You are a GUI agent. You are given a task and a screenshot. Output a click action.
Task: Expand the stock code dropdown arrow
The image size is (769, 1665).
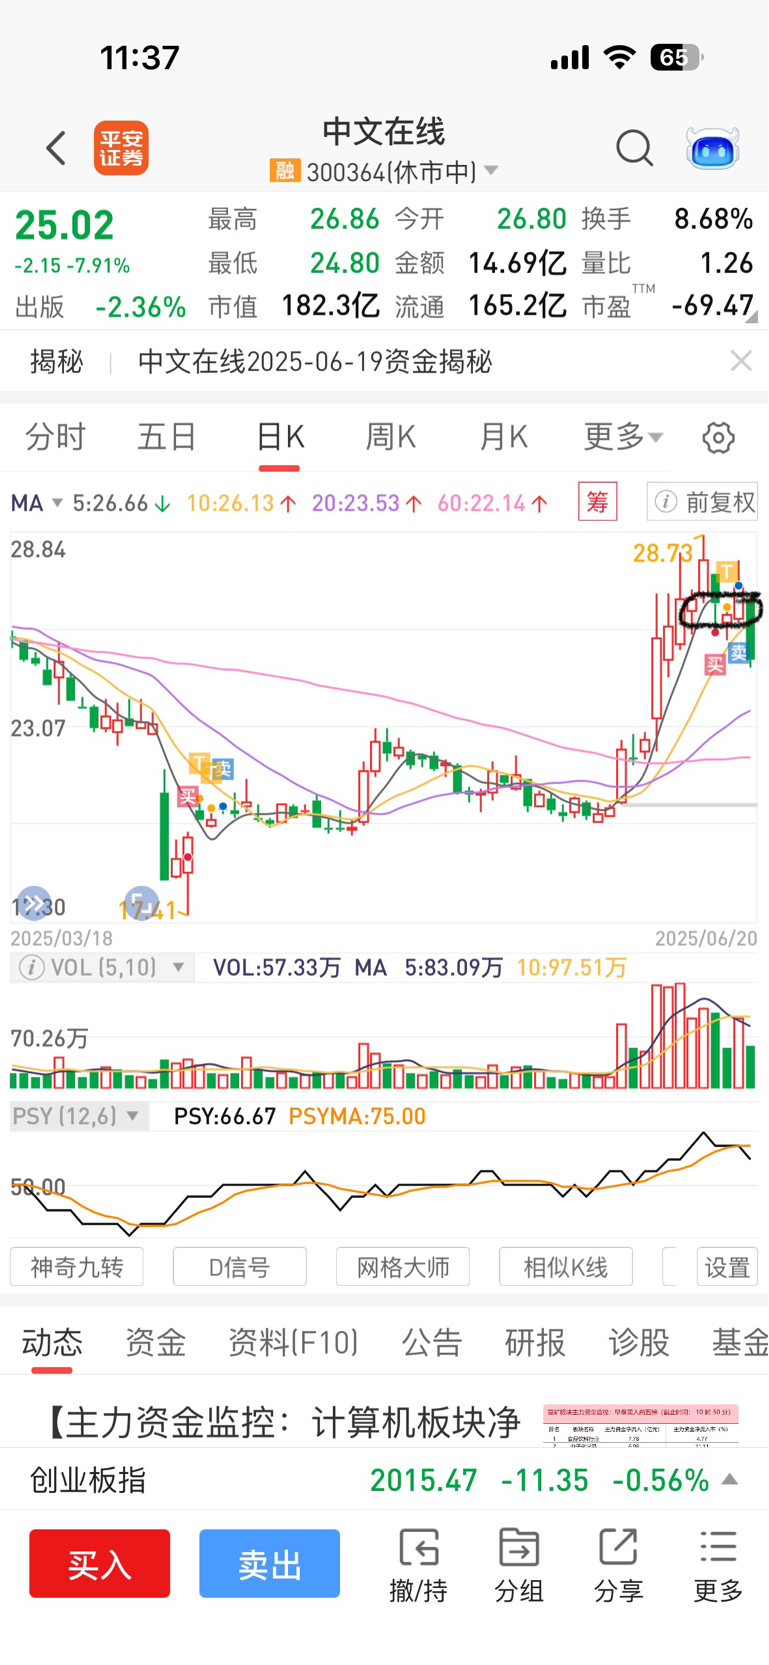[x=491, y=171]
